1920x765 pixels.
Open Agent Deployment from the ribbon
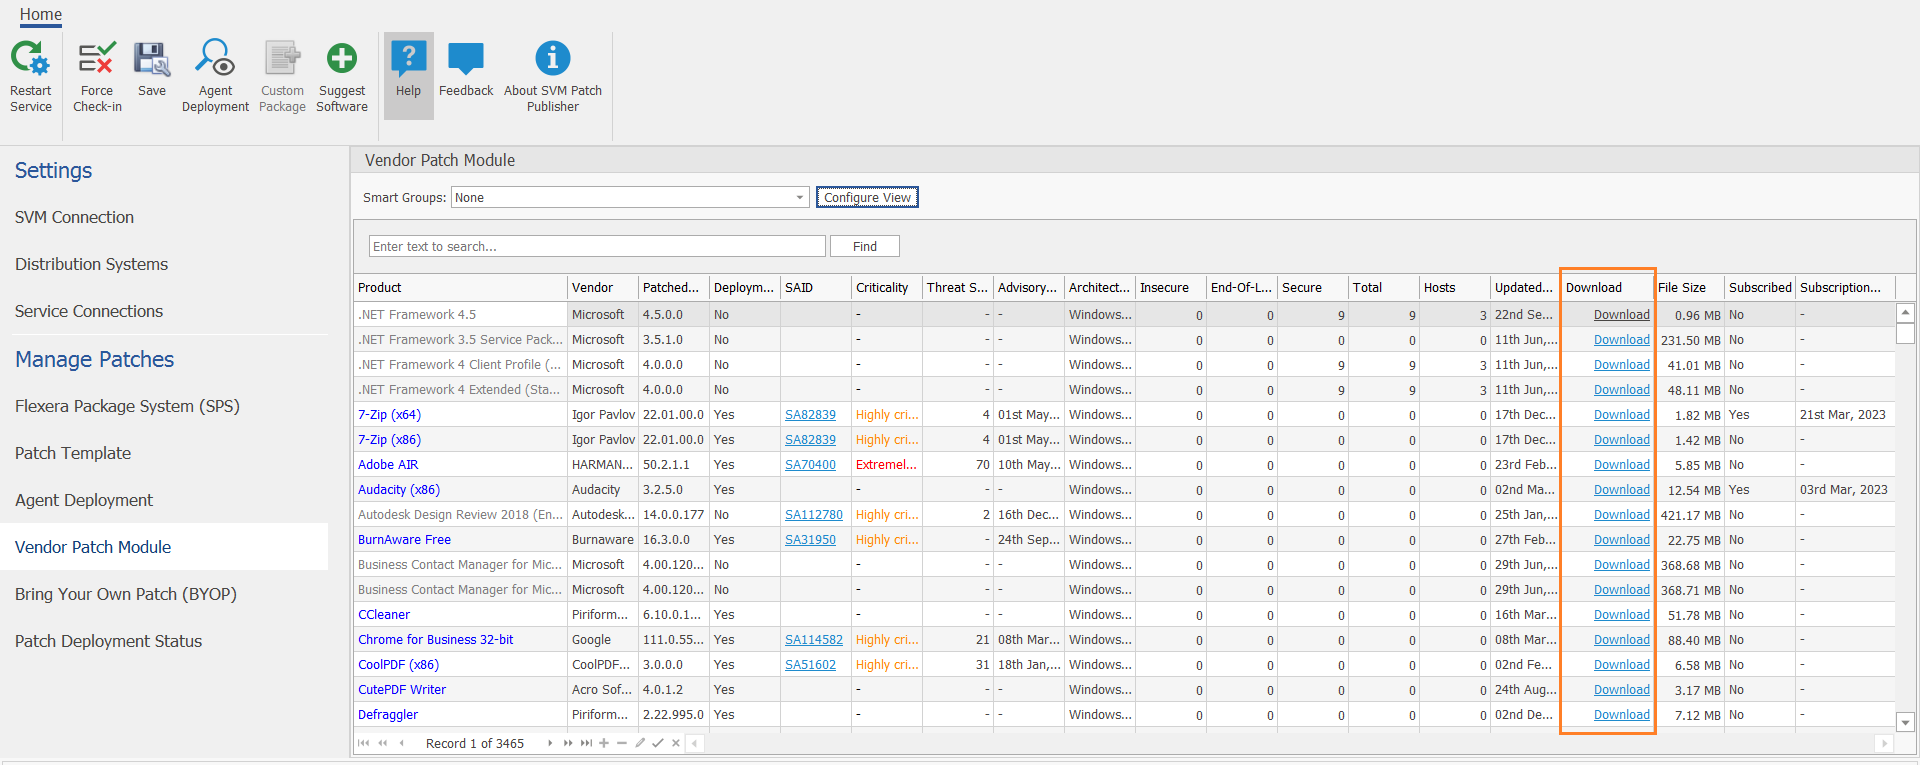coord(215,77)
